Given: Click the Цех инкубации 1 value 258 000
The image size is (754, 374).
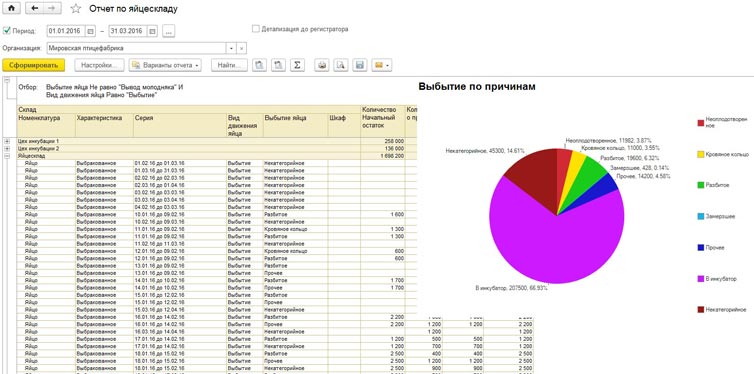Looking at the screenshot, I should 393,141.
